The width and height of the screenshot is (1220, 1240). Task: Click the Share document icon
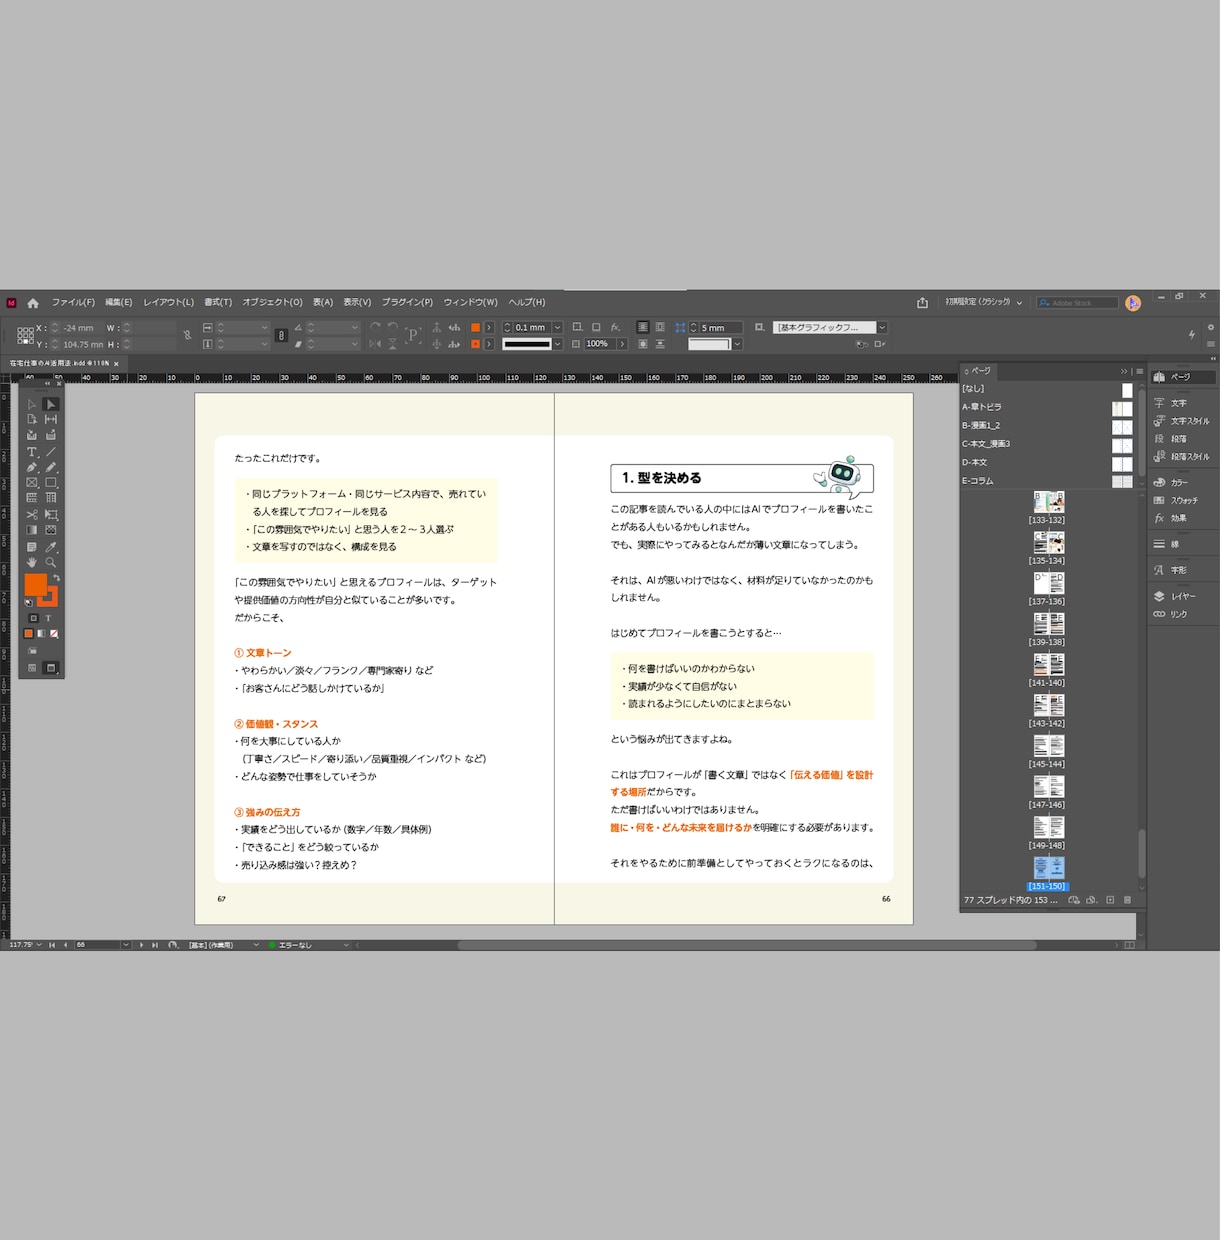922,303
